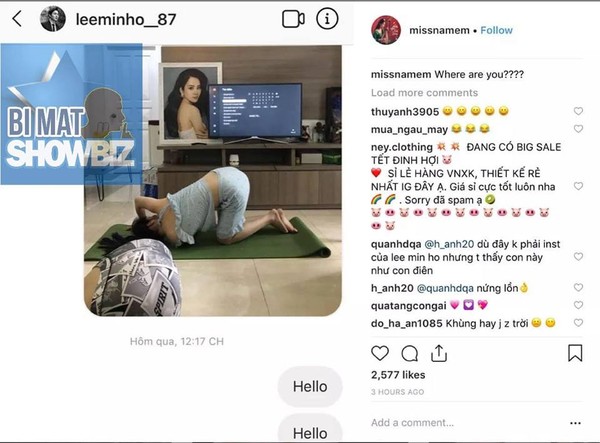Like thuyanh3905's comment heart

[578, 111]
